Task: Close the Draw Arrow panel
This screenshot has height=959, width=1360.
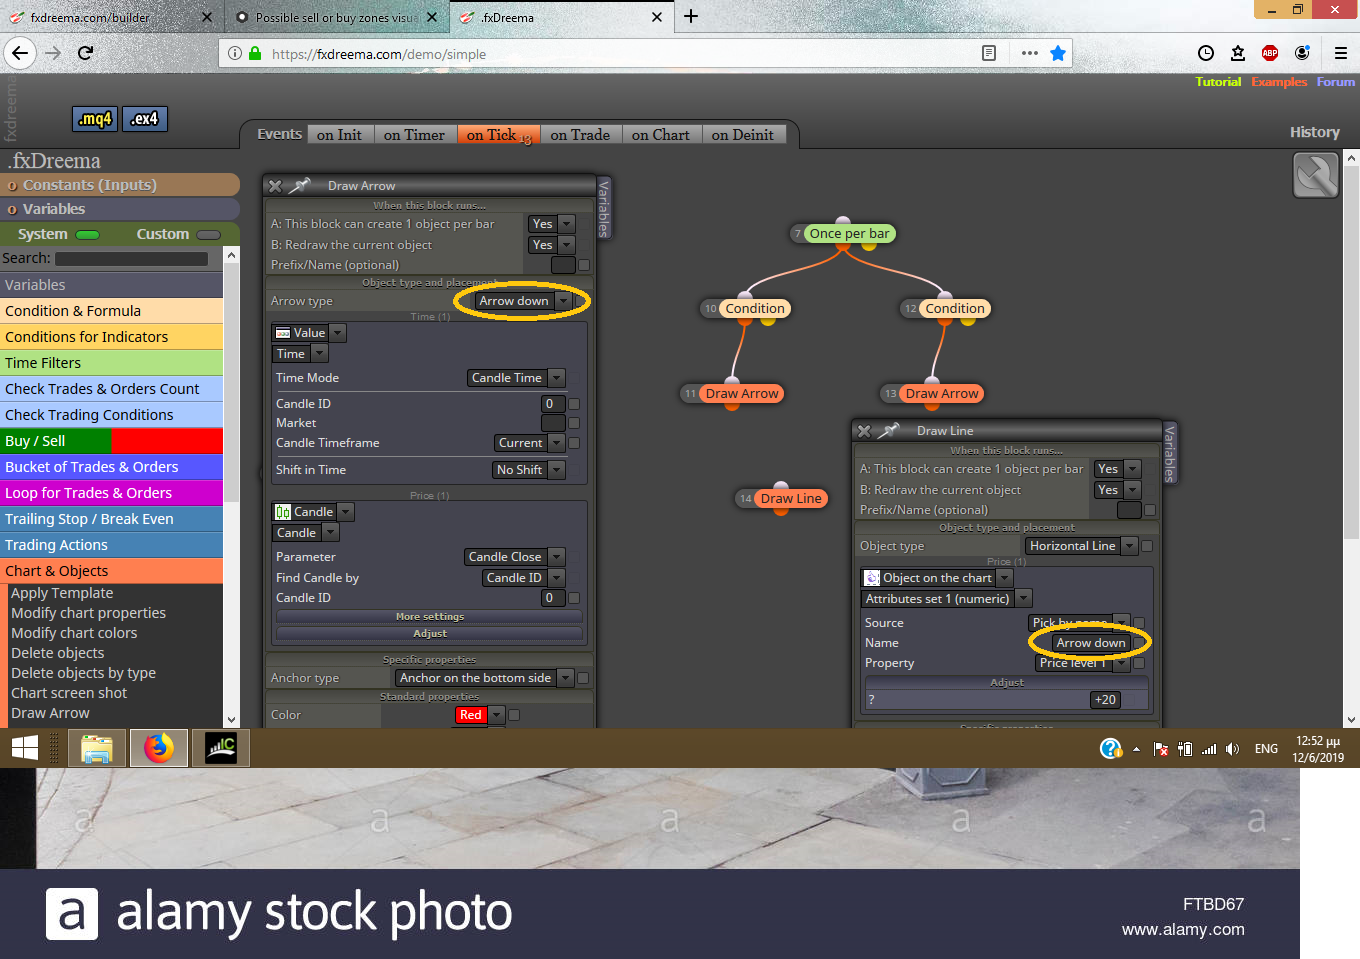Action: (x=276, y=186)
